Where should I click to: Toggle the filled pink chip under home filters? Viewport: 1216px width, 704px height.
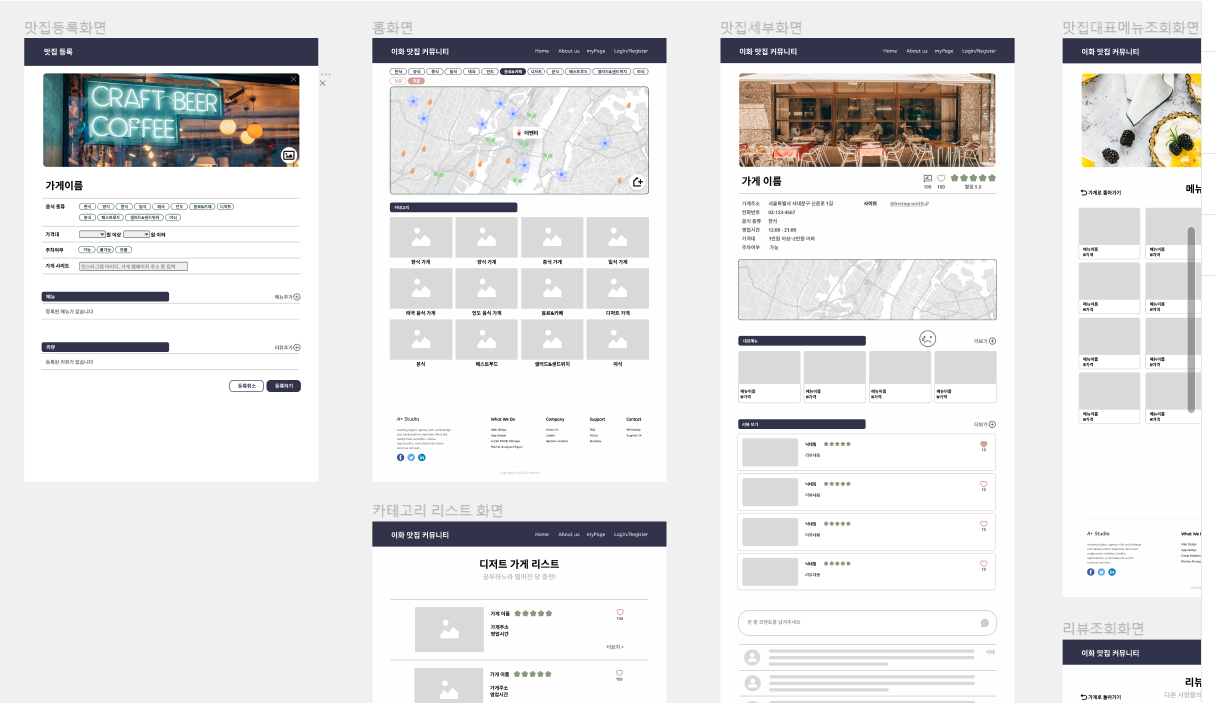416,81
